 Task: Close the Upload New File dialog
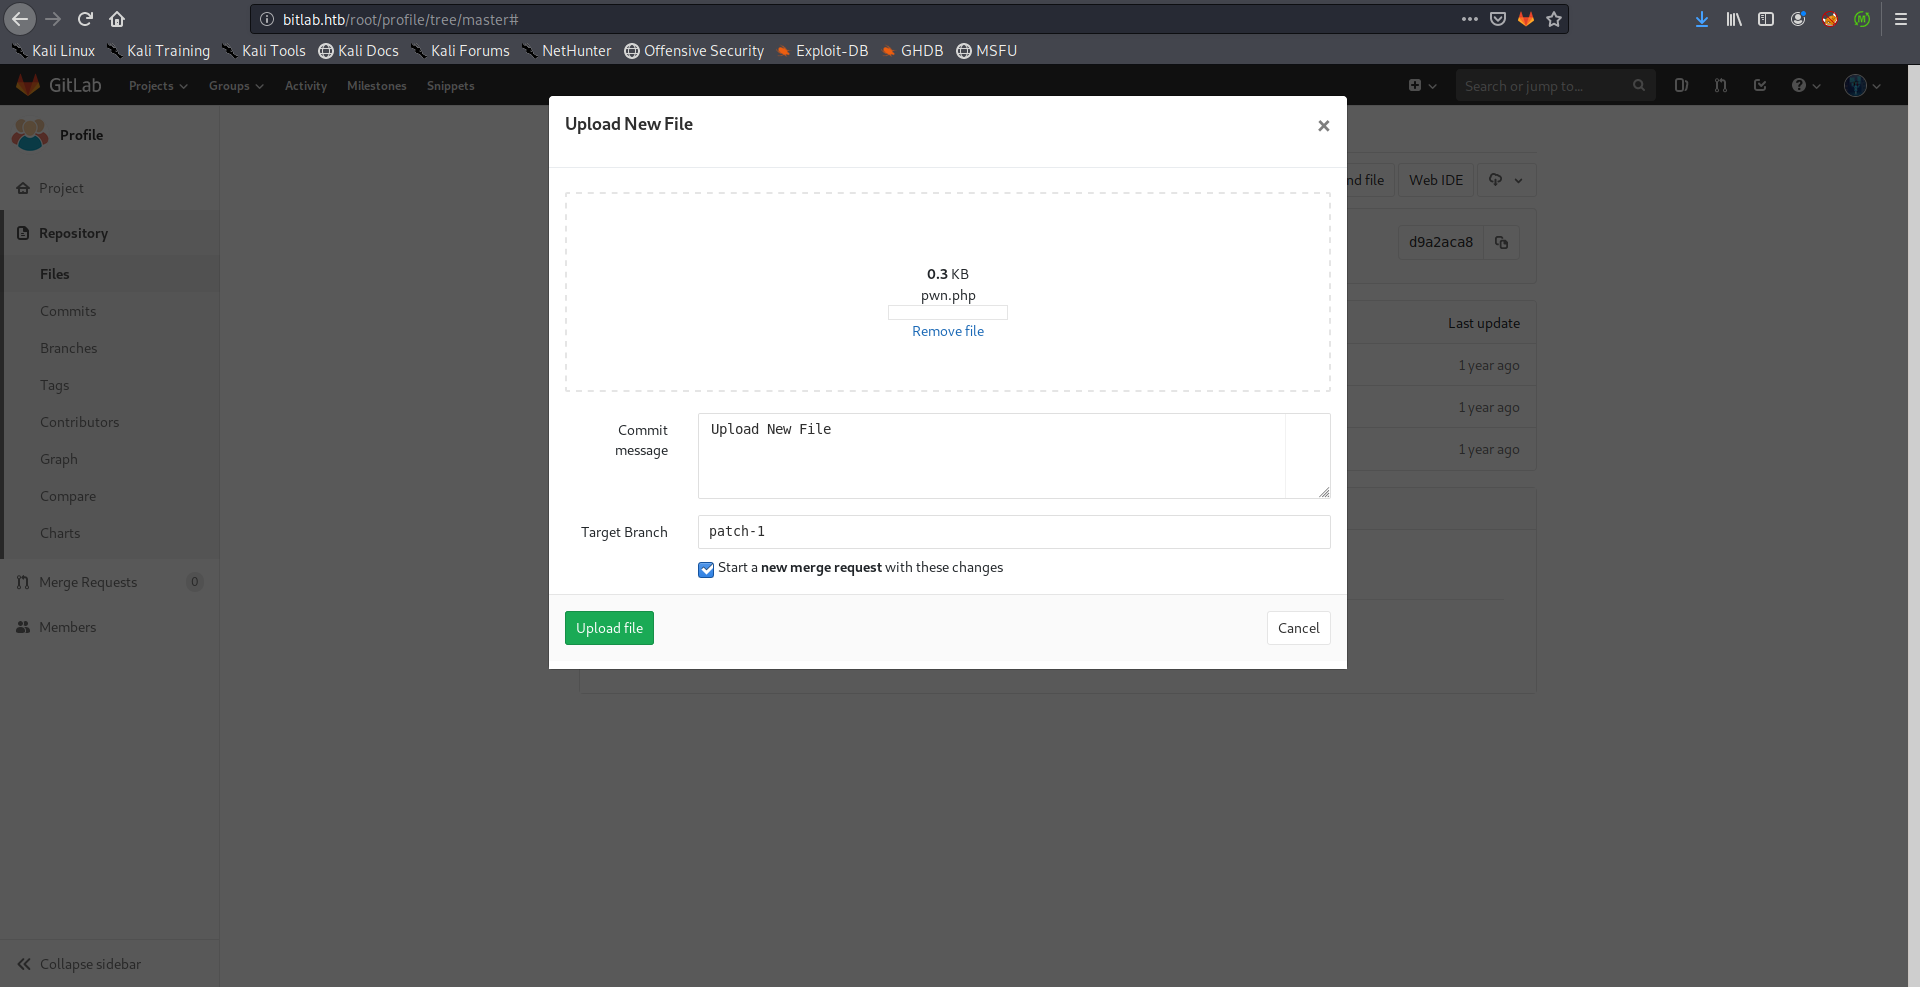1323,126
